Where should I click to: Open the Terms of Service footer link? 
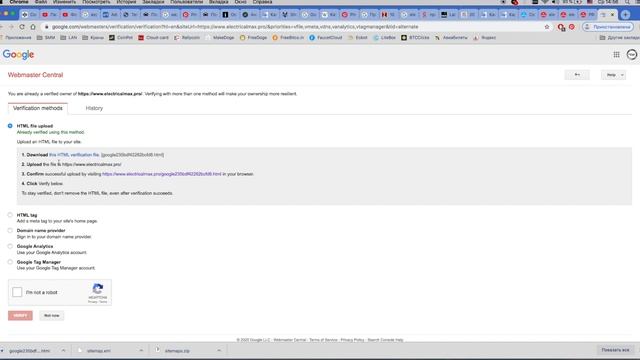pyautogui.click(x=323, y=340)
